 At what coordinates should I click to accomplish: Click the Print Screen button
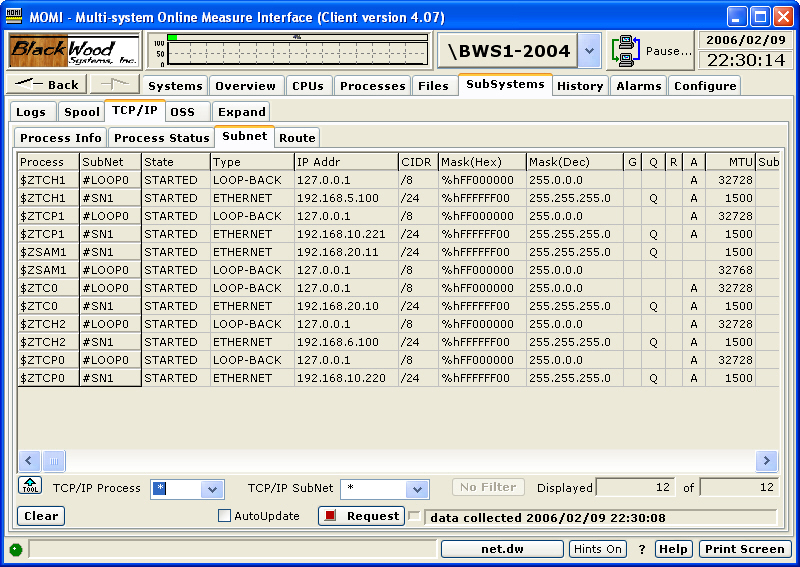tap(744, 549)
